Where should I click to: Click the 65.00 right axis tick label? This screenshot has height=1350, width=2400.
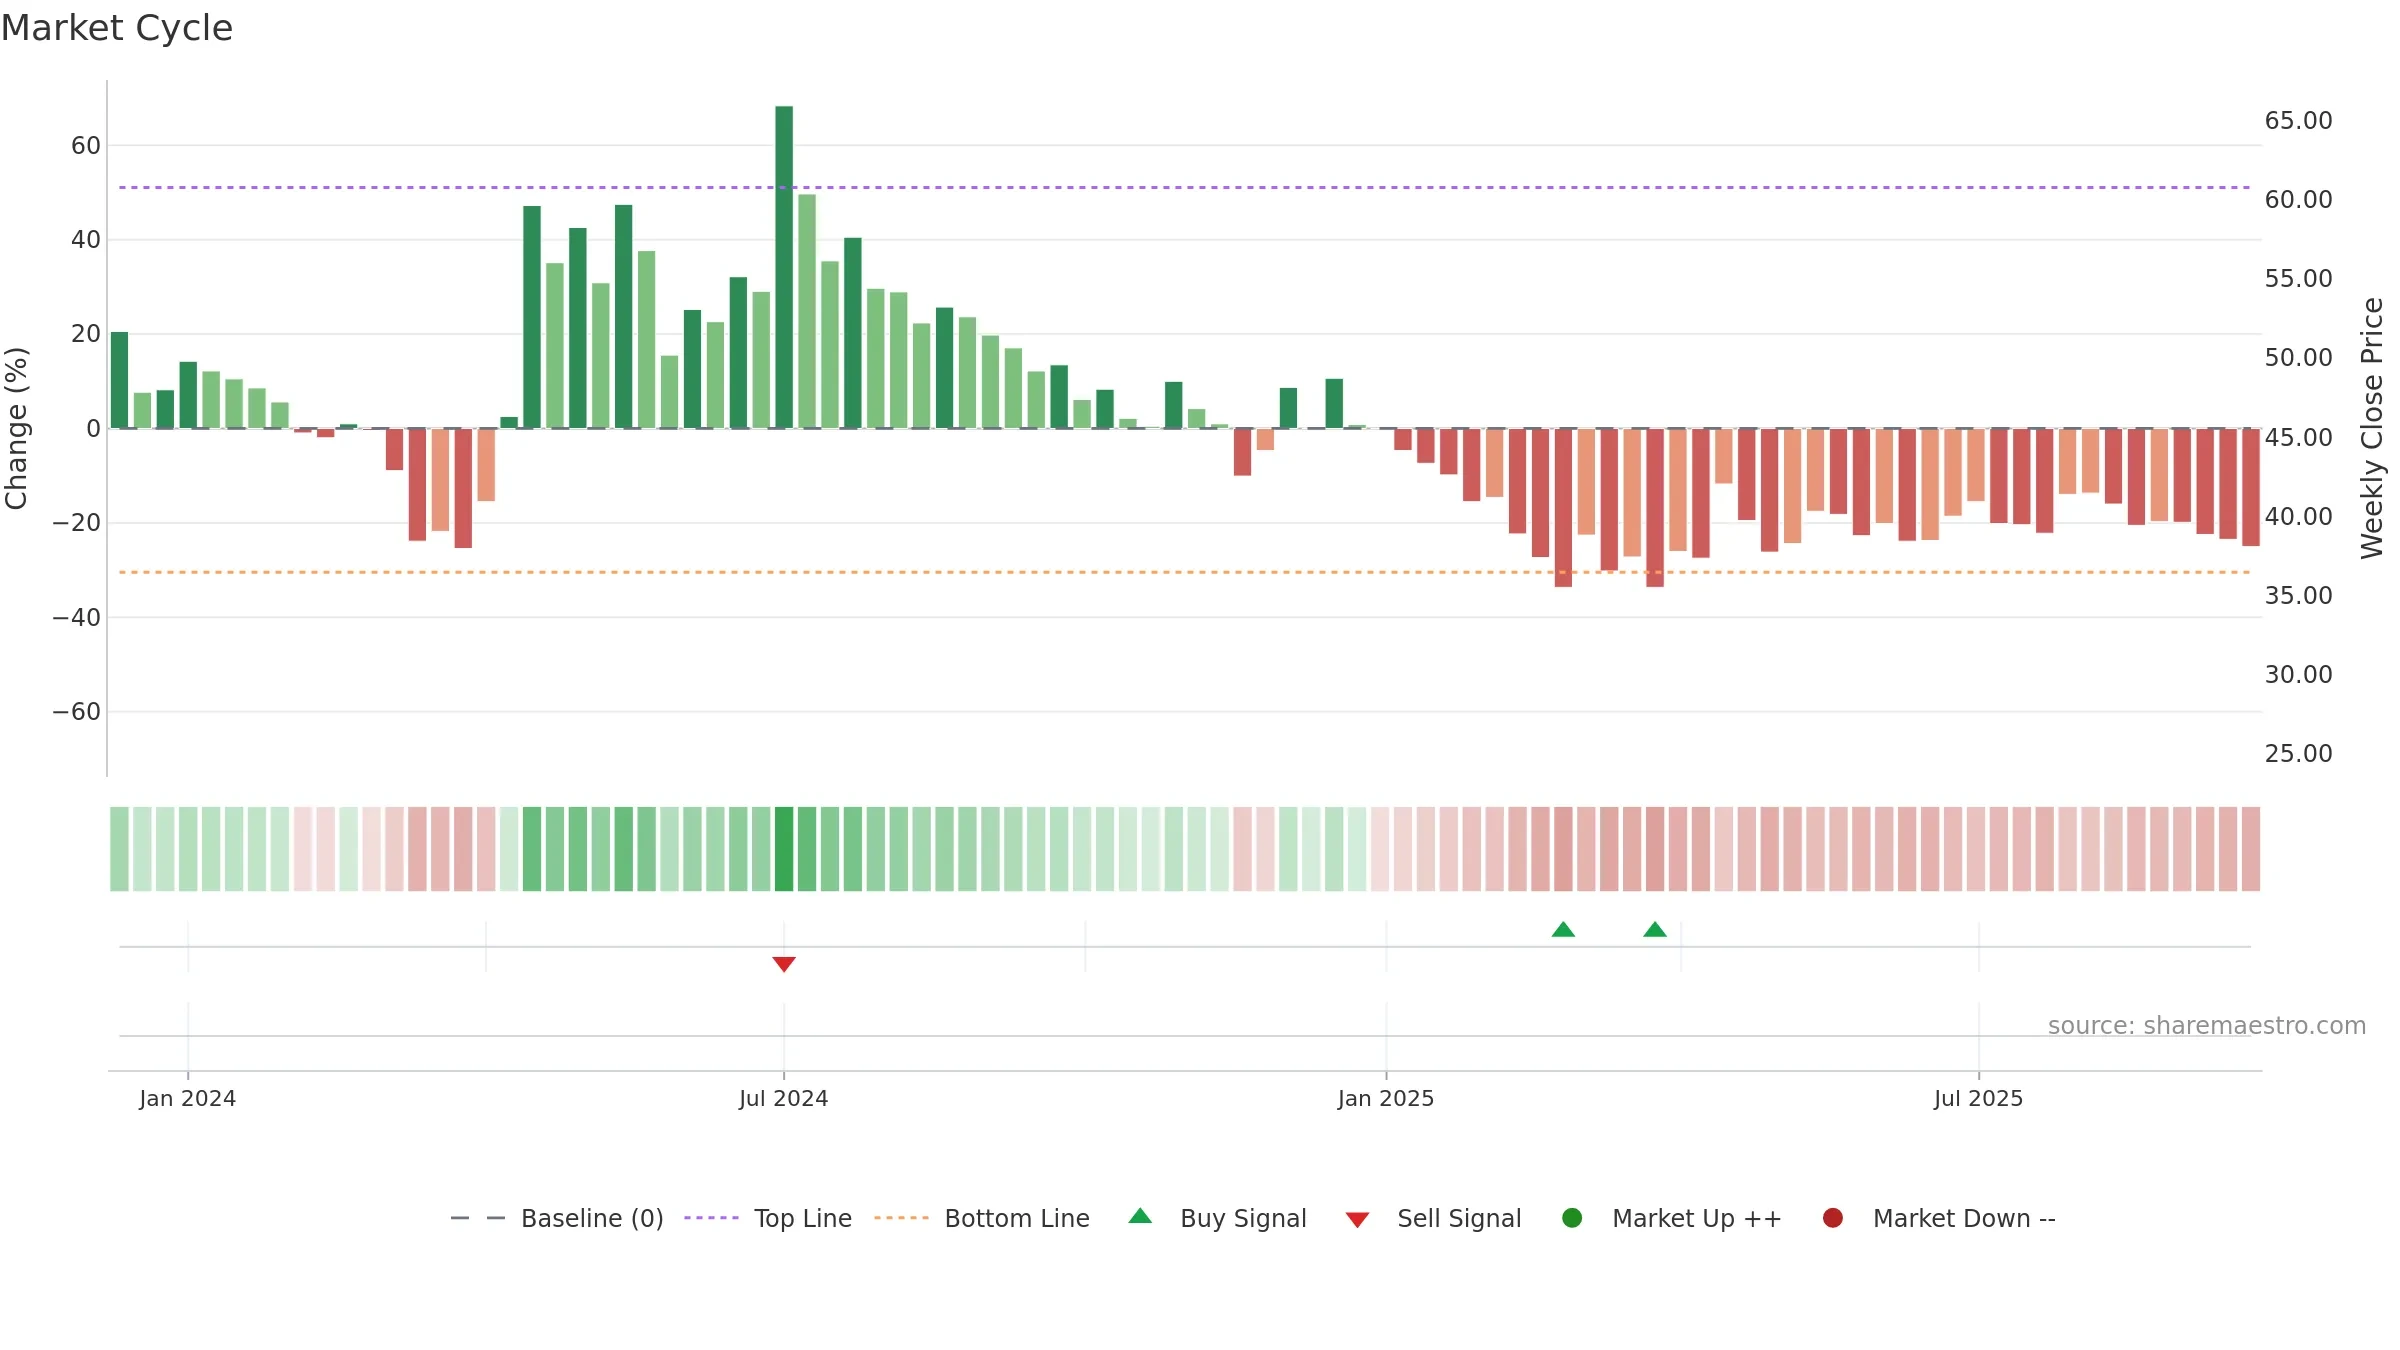(x=2298, y=121)
